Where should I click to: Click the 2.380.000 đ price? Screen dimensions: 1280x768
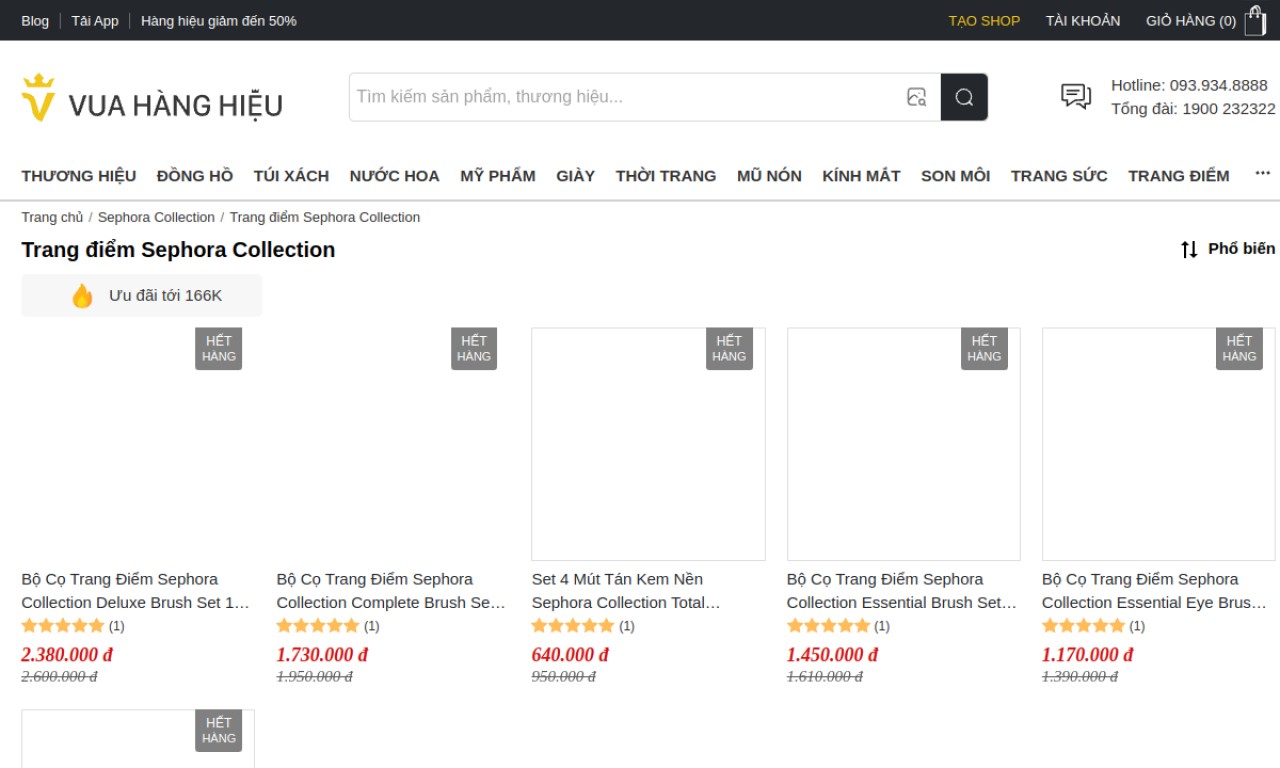click(67, 655)
